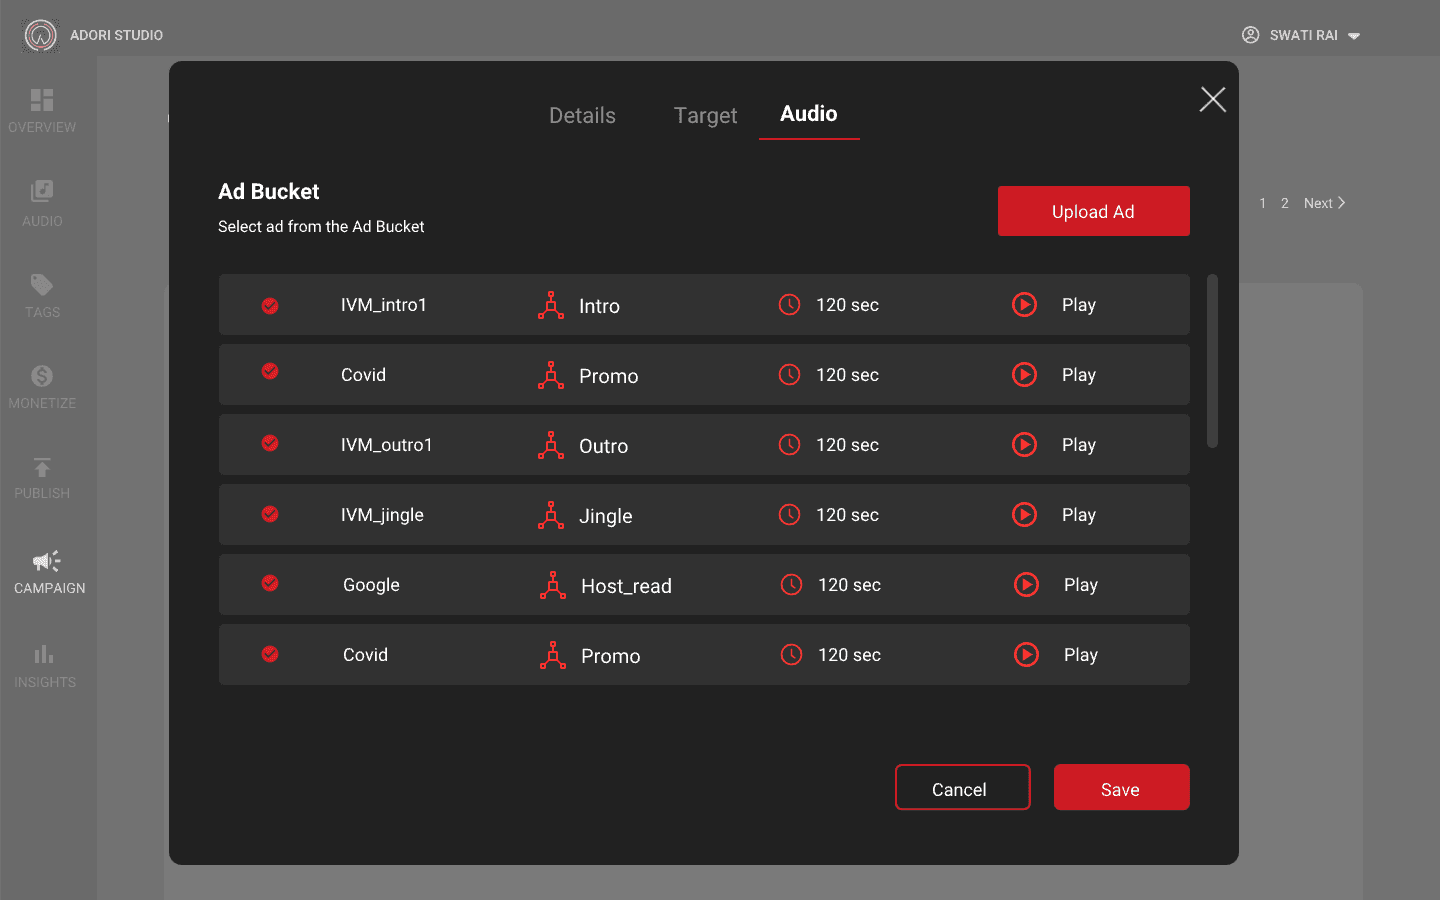Viewport: 1440px width, 900px height.
Task: Open the Overview sidebar icon
Action: pyautogui.click(x=42, y=100)
